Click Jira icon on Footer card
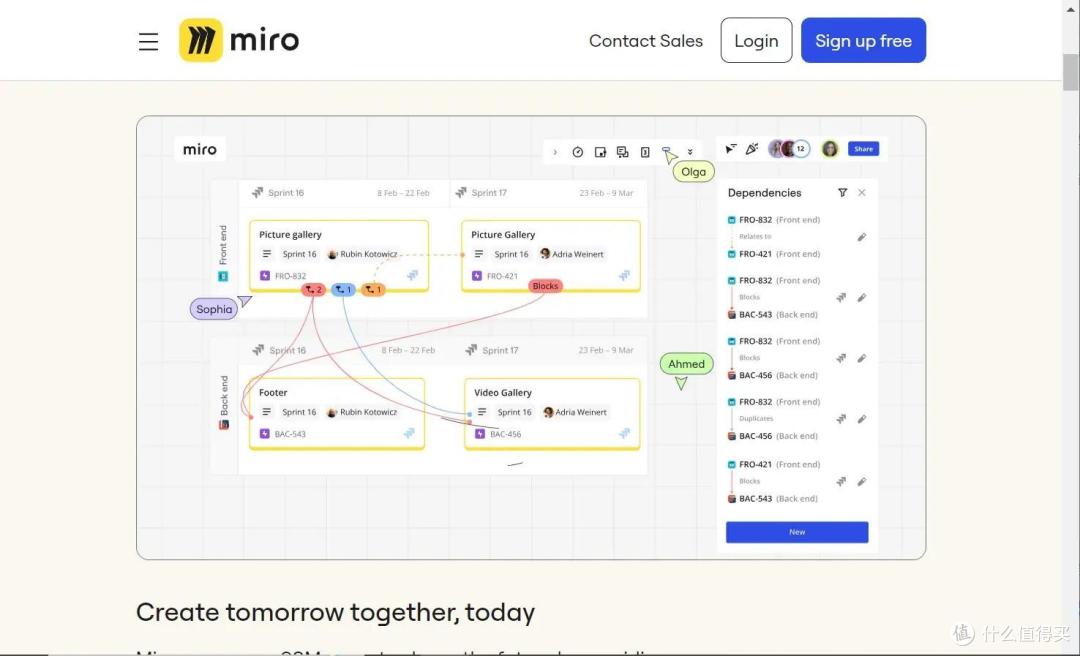Viewport: 1080px width, 656px height. pyautogui.click(x=409, y=433)
